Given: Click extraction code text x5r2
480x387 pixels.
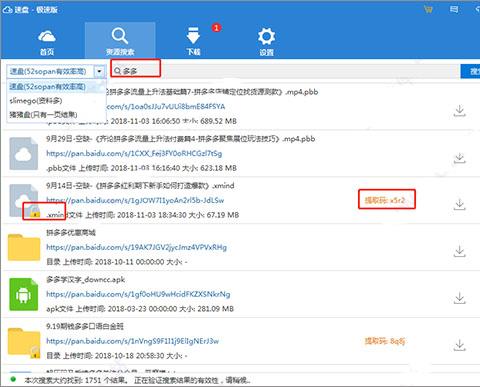Looking at the screenshot, I should click(385, 200).
